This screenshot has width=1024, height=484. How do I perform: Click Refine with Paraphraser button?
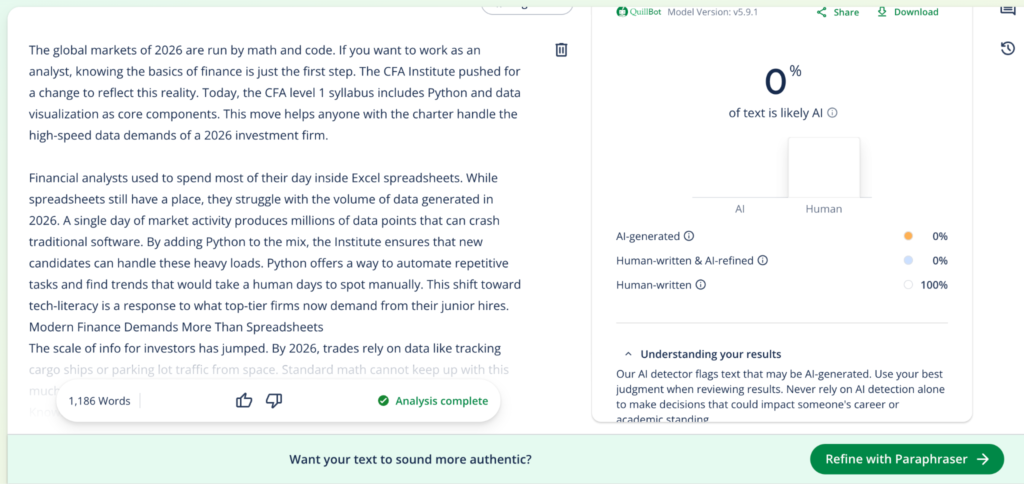tap(906, 459)
